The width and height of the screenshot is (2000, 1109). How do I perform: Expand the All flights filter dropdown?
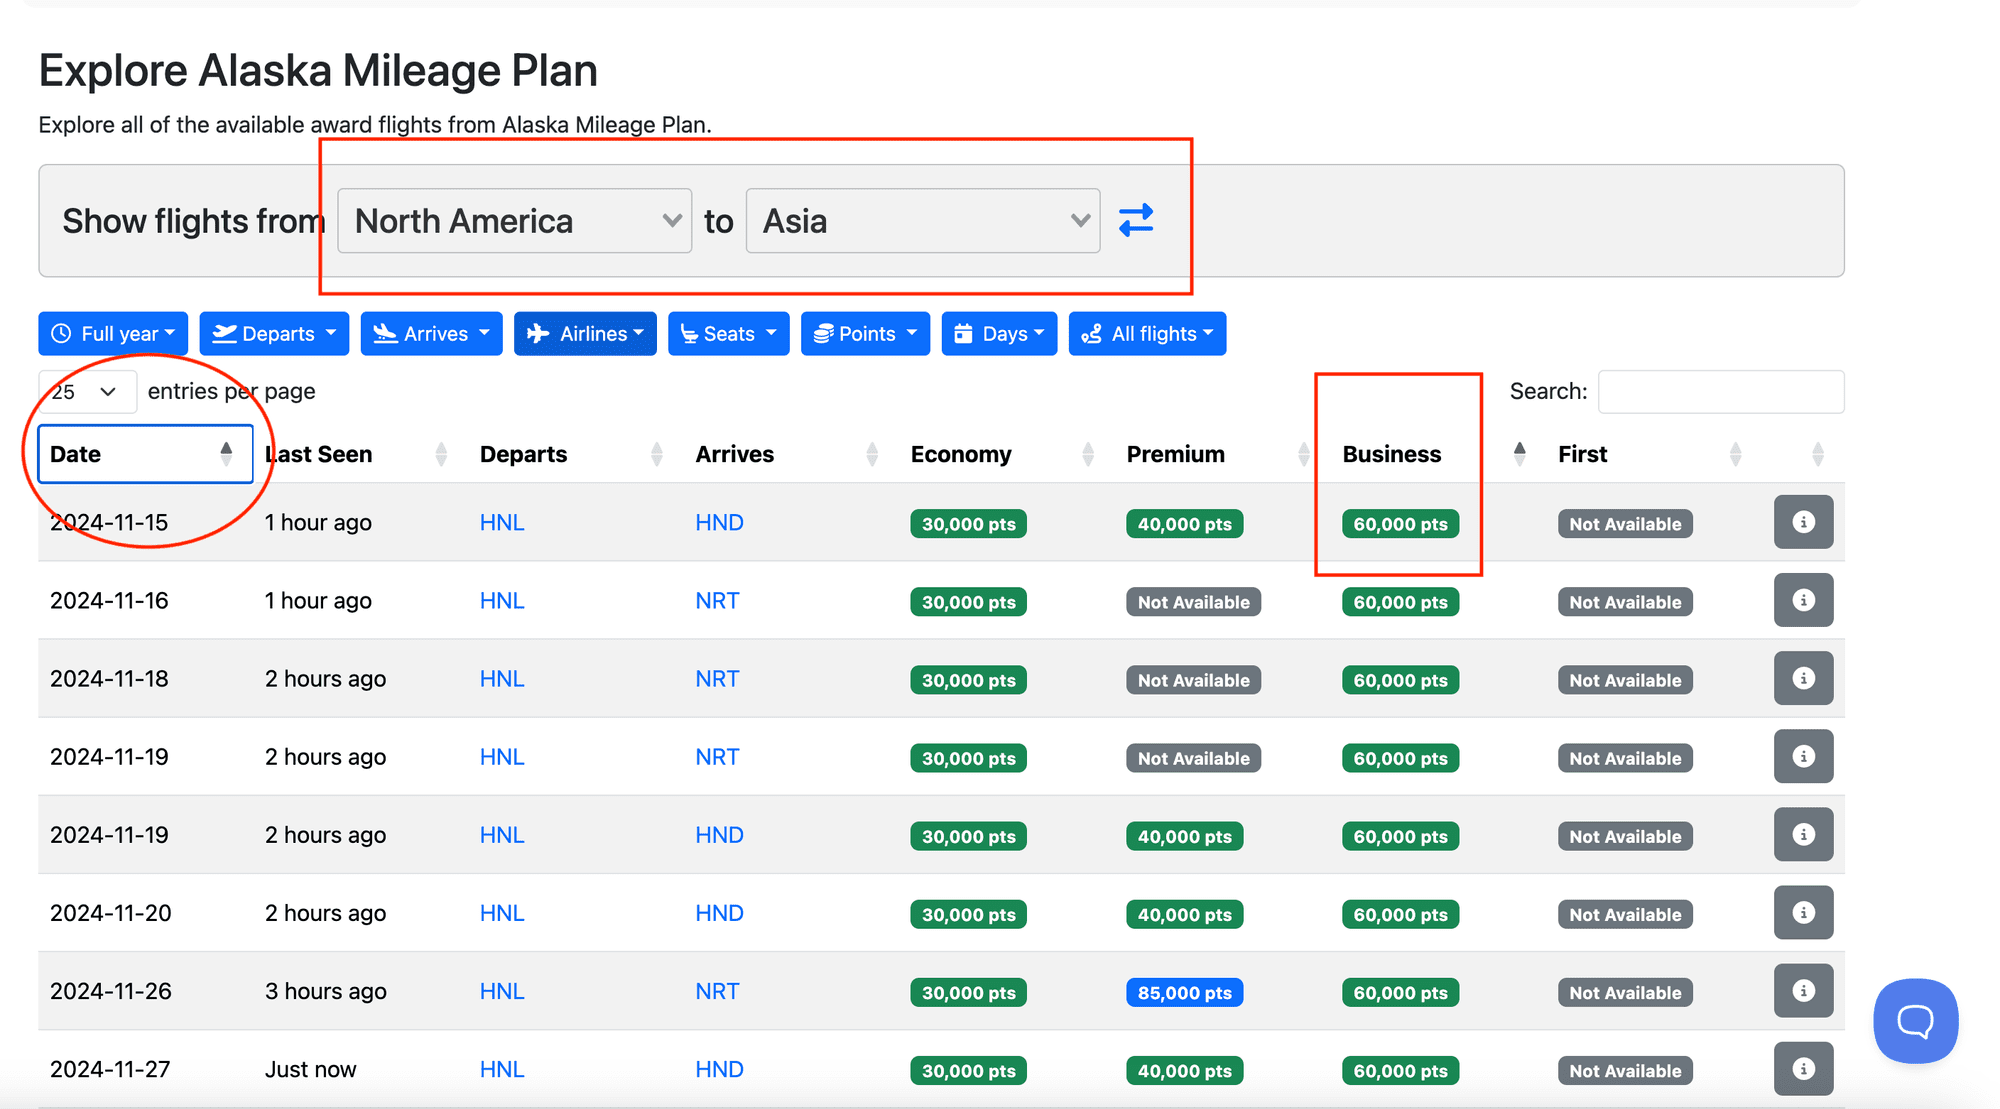(1147, 334)
